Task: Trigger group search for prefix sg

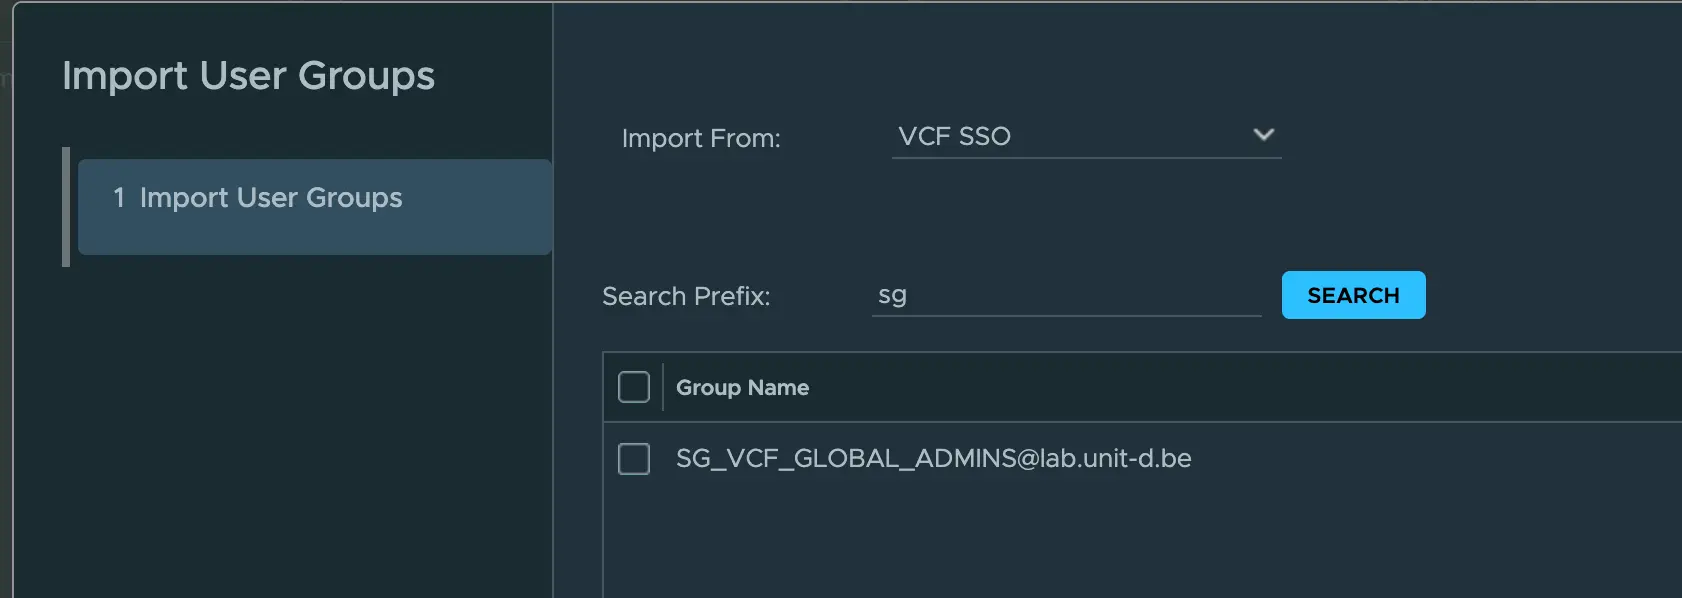Action: 1352,295
